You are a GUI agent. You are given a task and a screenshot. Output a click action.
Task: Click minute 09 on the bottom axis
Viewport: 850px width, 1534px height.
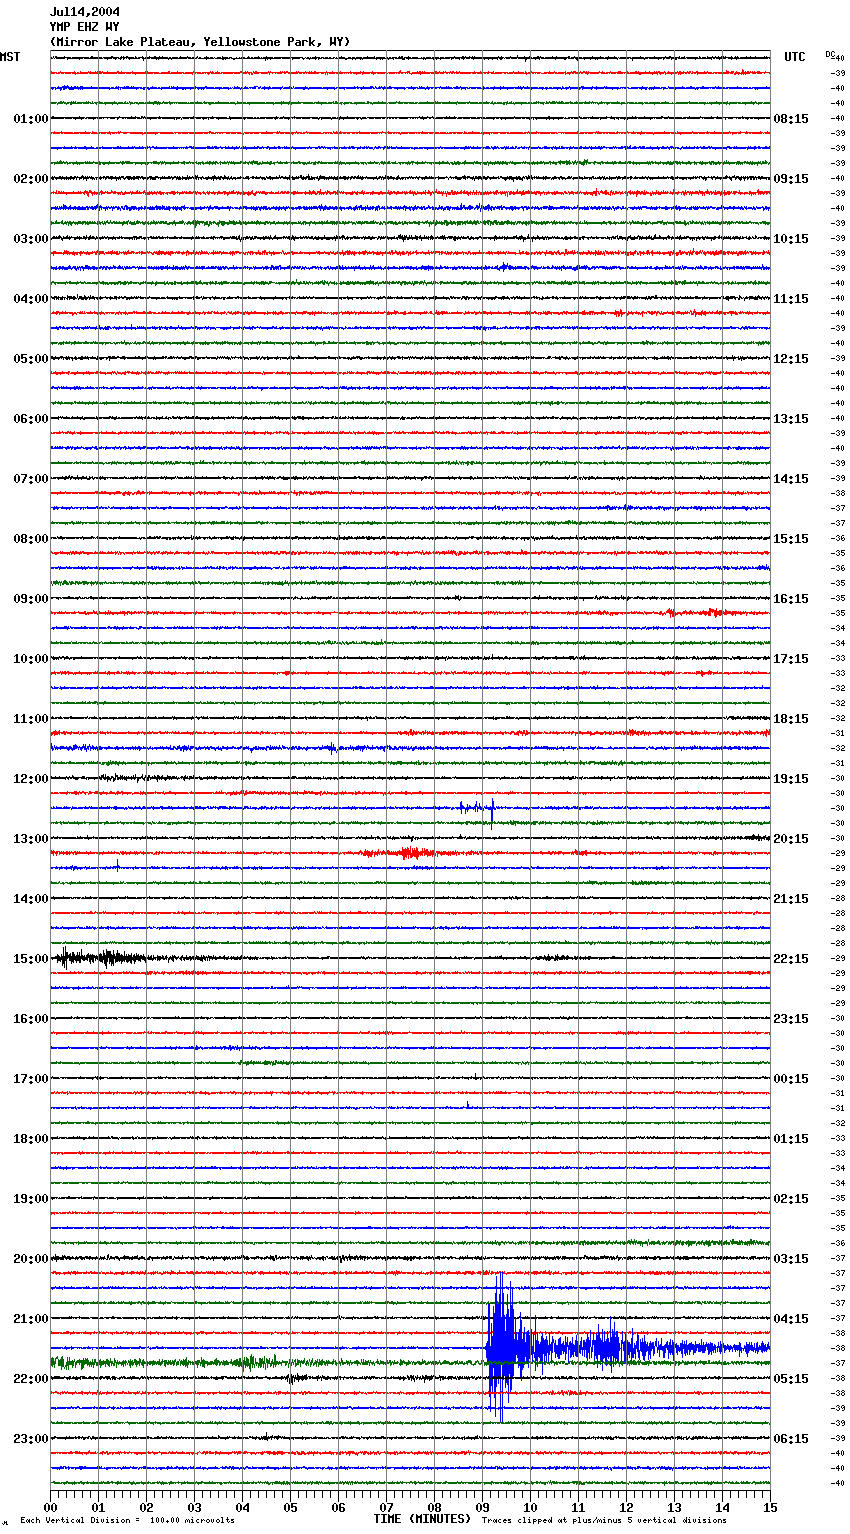point(483,1507)
